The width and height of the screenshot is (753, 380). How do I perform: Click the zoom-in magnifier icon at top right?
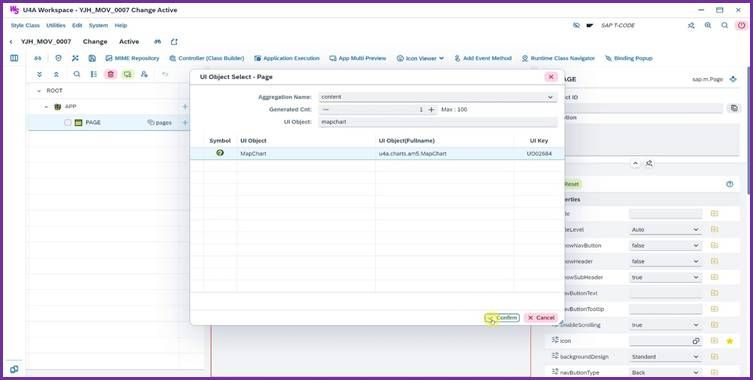[x=708, y=25]
